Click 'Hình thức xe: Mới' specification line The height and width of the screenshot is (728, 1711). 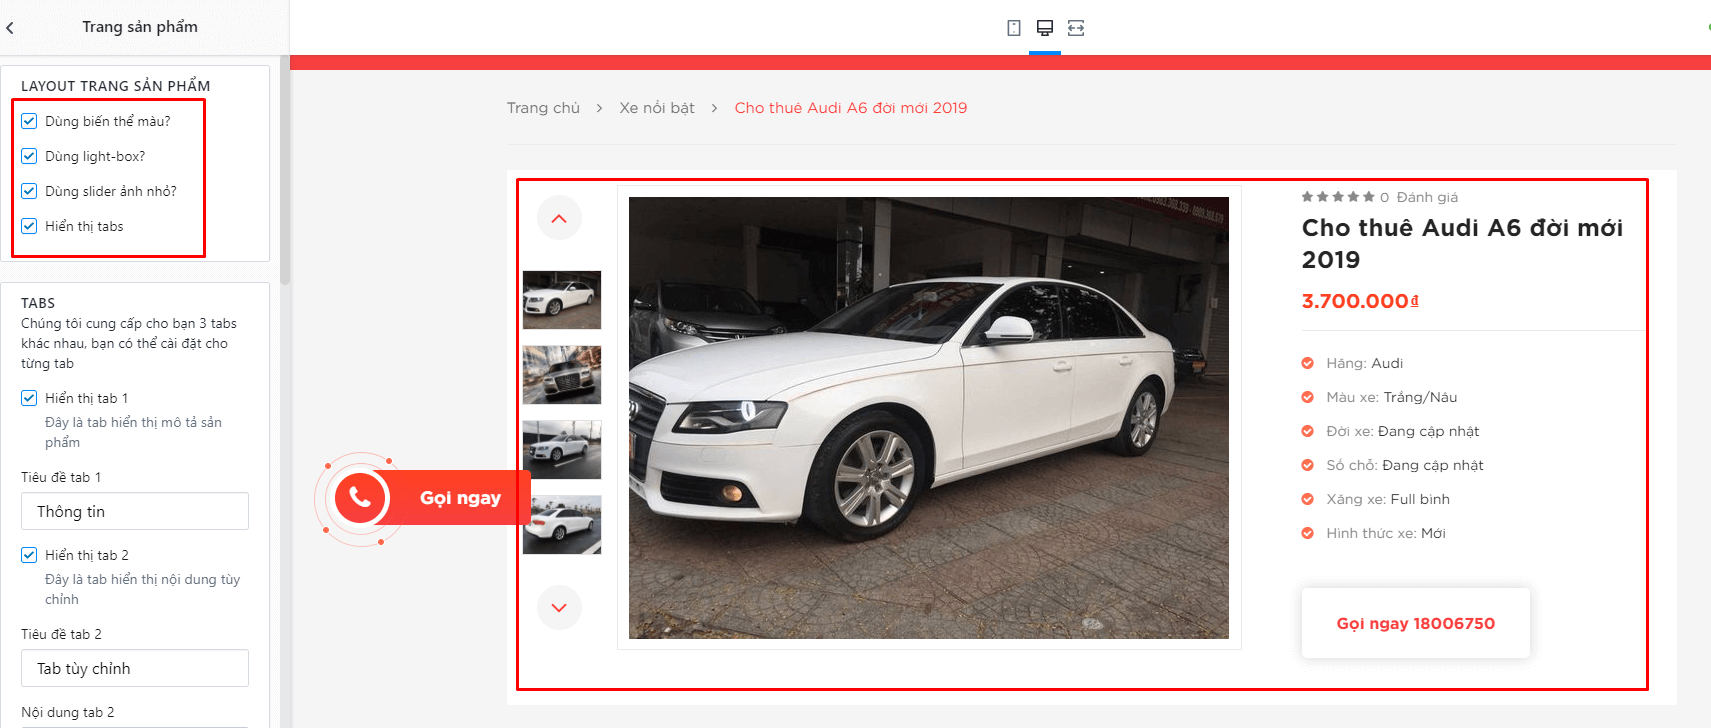coord(1386,533)
